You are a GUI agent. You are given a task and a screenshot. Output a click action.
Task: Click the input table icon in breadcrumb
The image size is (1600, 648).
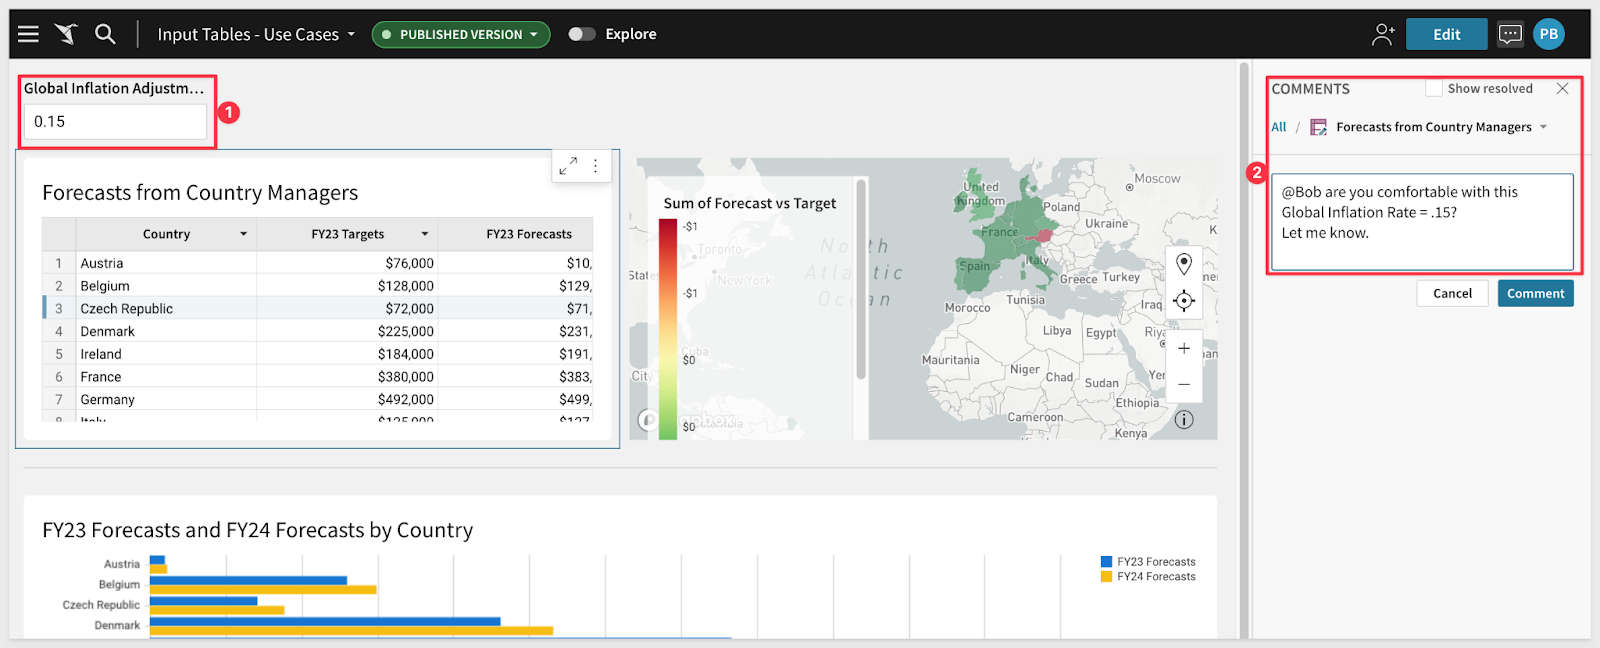[1319, 127]
